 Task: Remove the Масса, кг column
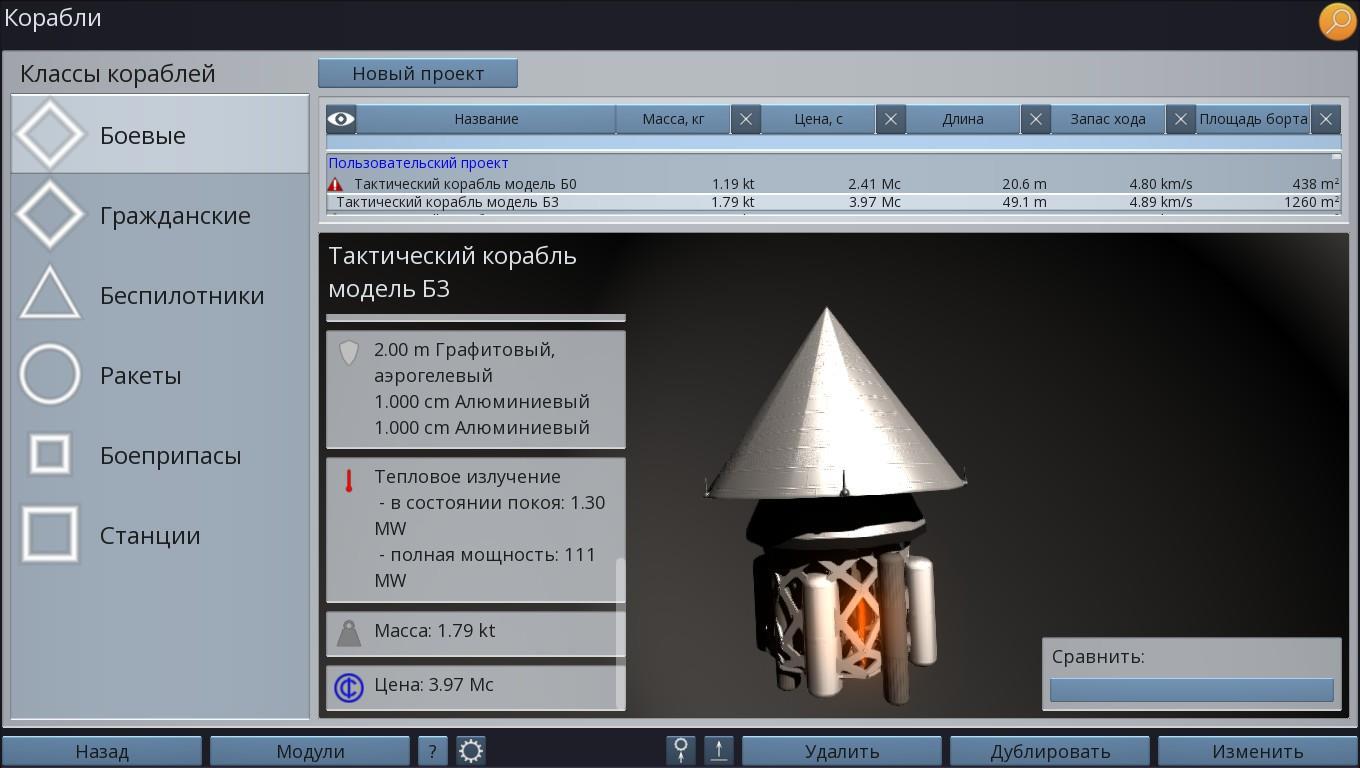pyautogui.click(x=746, y=119)
